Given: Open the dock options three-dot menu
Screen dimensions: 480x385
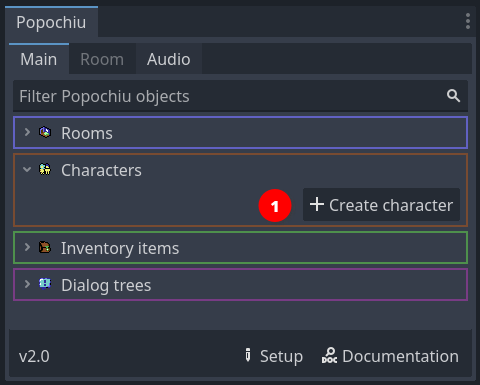Looking at the screenshot, I should tap(468, 21).
